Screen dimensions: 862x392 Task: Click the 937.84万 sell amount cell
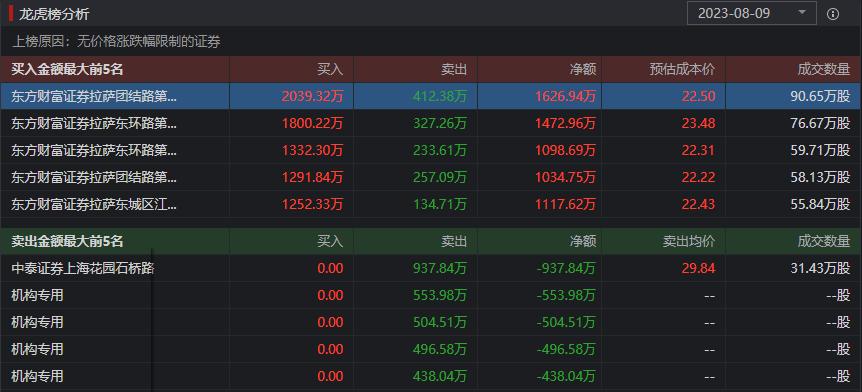click(440, 268)
